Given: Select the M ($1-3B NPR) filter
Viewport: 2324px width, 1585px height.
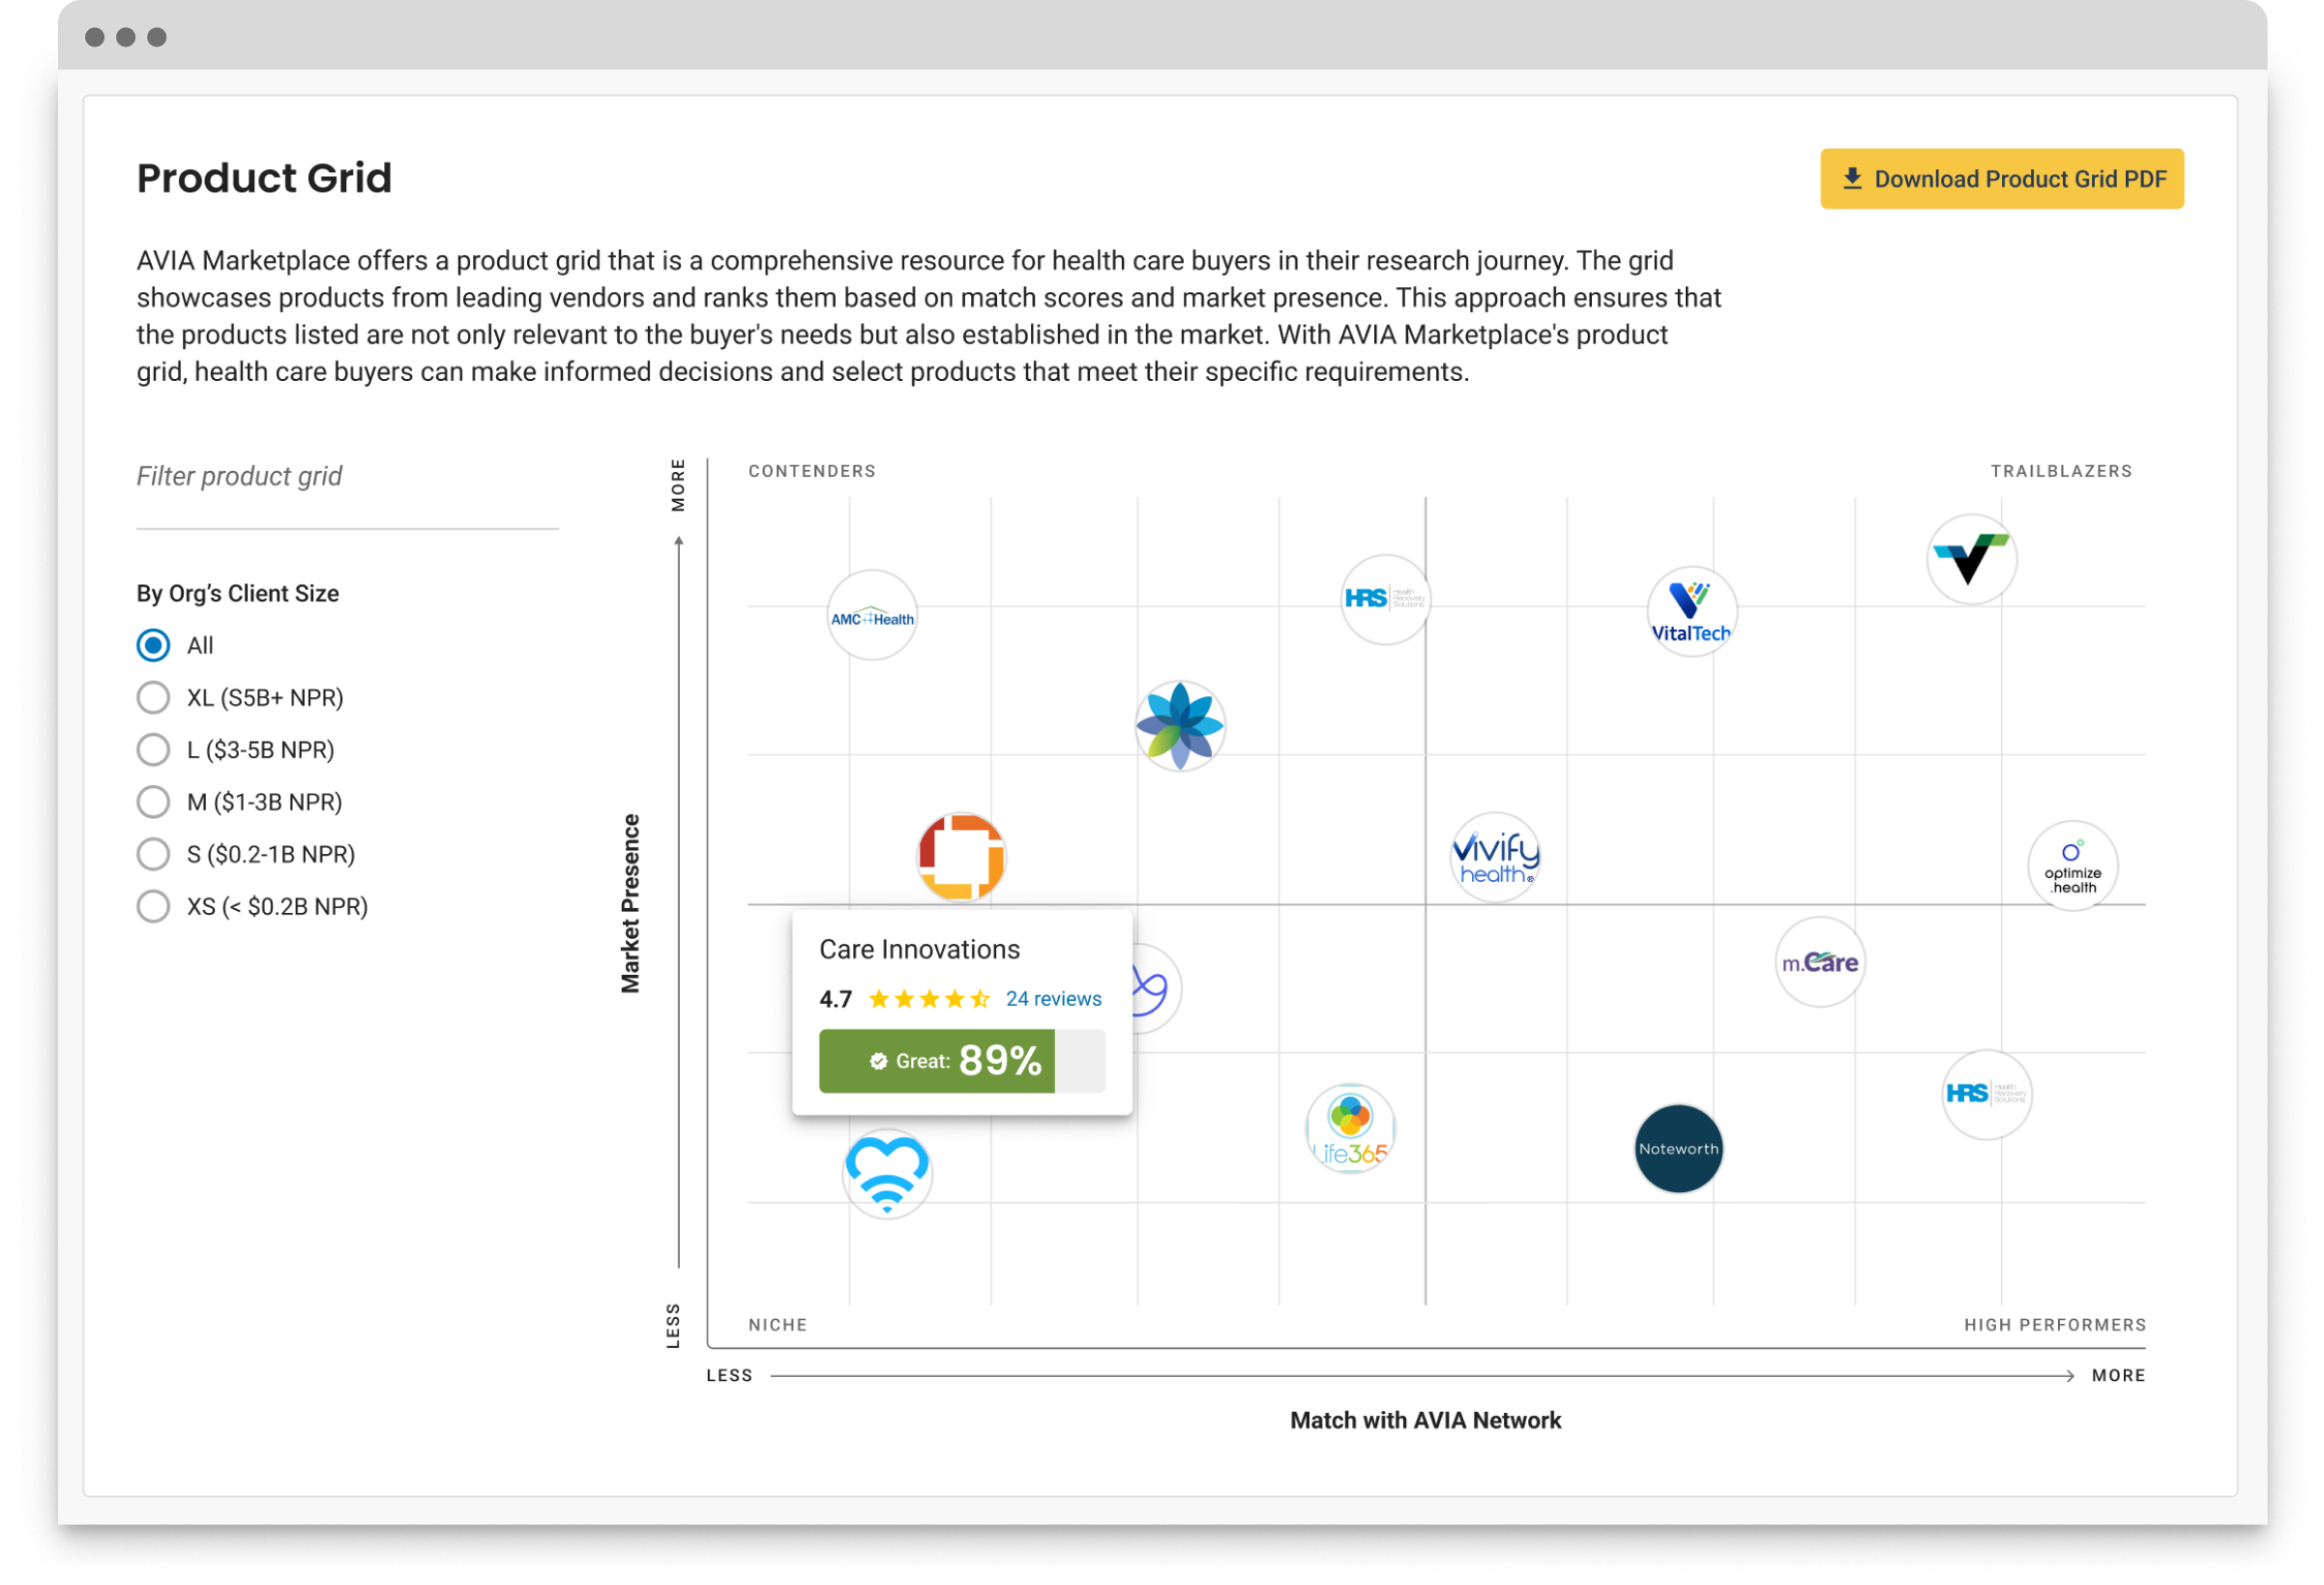Looking at the screenshot, I should point(153,802).
